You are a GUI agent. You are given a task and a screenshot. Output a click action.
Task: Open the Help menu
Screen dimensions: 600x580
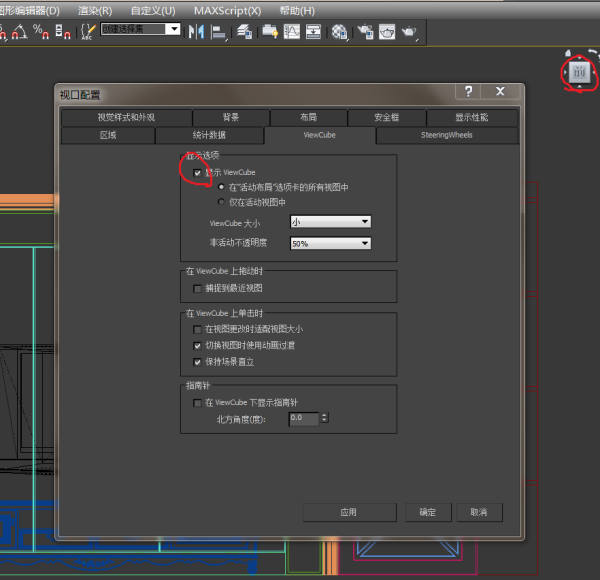(x=297, y=11)
